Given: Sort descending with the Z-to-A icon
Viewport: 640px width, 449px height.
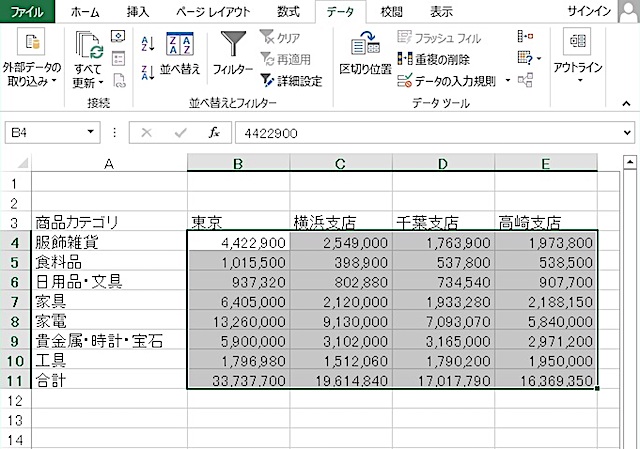Looking at the screenshot, I should point(147,73).
